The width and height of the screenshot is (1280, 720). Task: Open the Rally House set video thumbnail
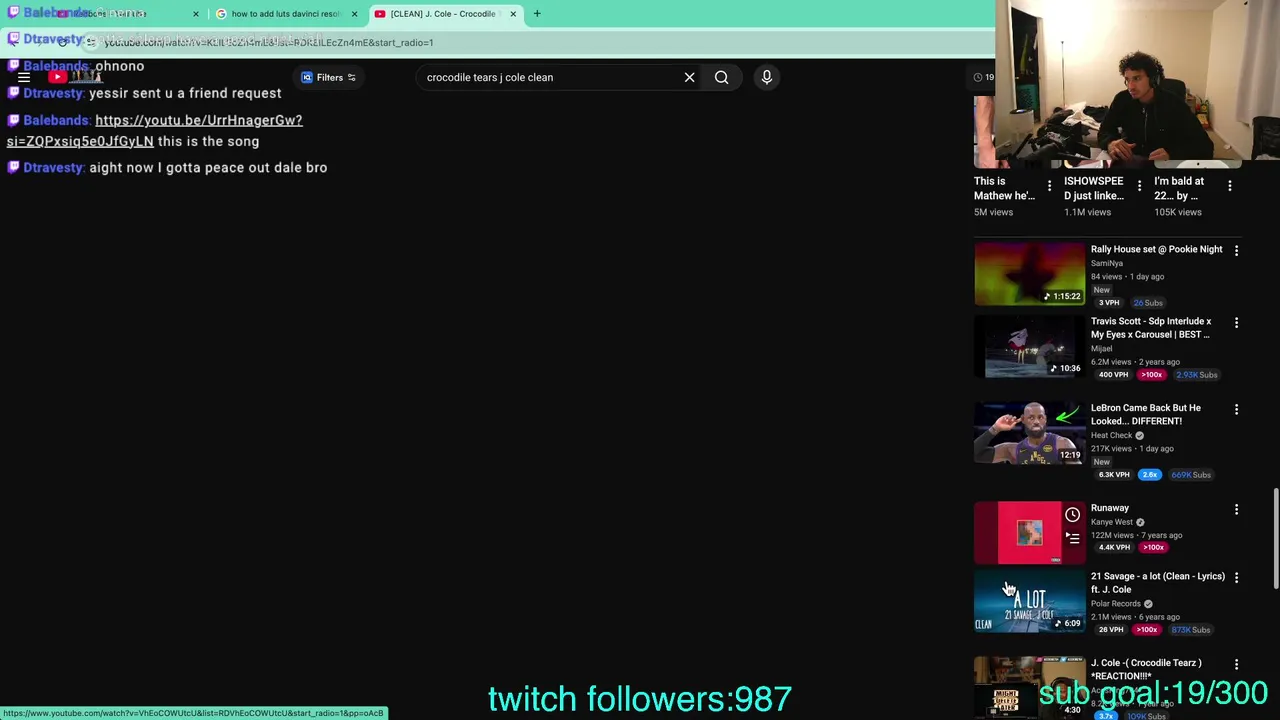click(x=1029, y=273)
